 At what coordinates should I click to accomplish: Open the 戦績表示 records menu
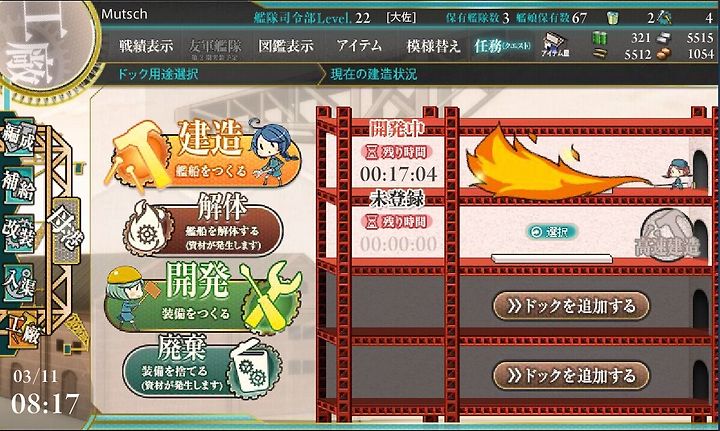146,45
